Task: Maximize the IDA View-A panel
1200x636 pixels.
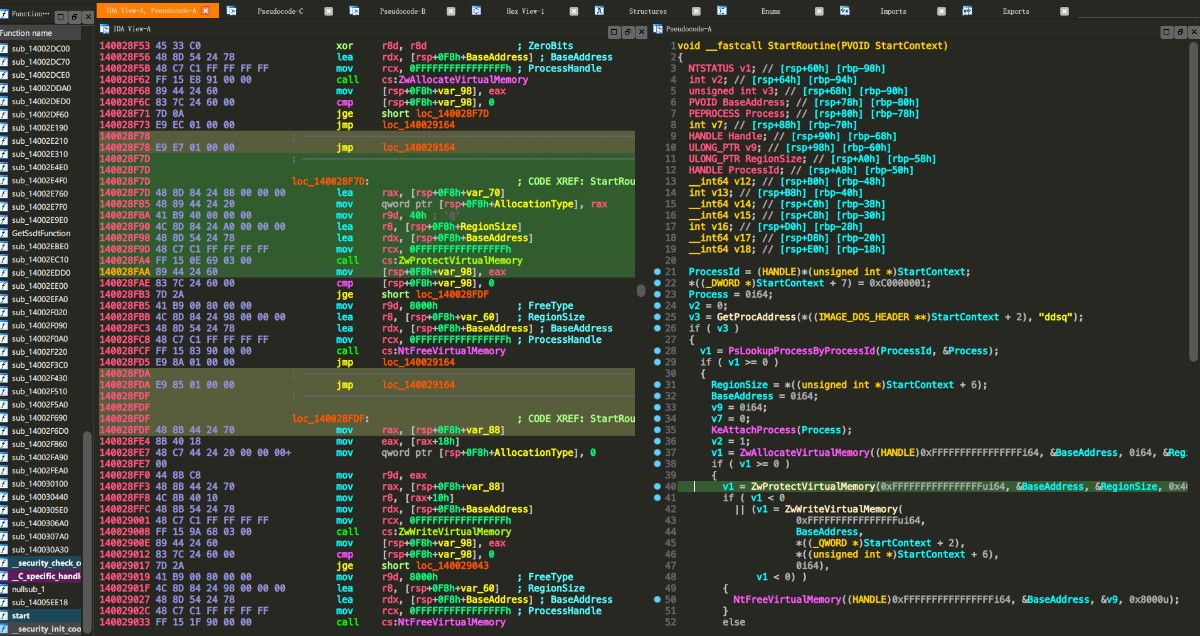Action: 612,31
